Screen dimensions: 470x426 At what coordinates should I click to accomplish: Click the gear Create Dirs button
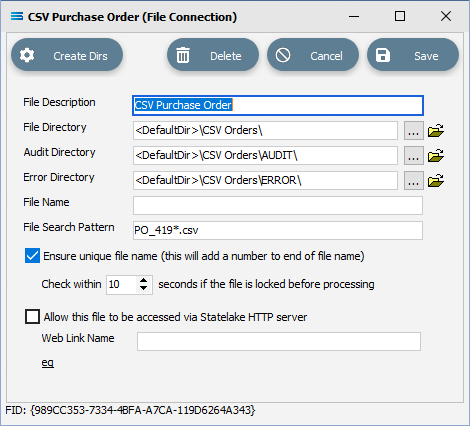pyautogui.click(x=67, y=55)
